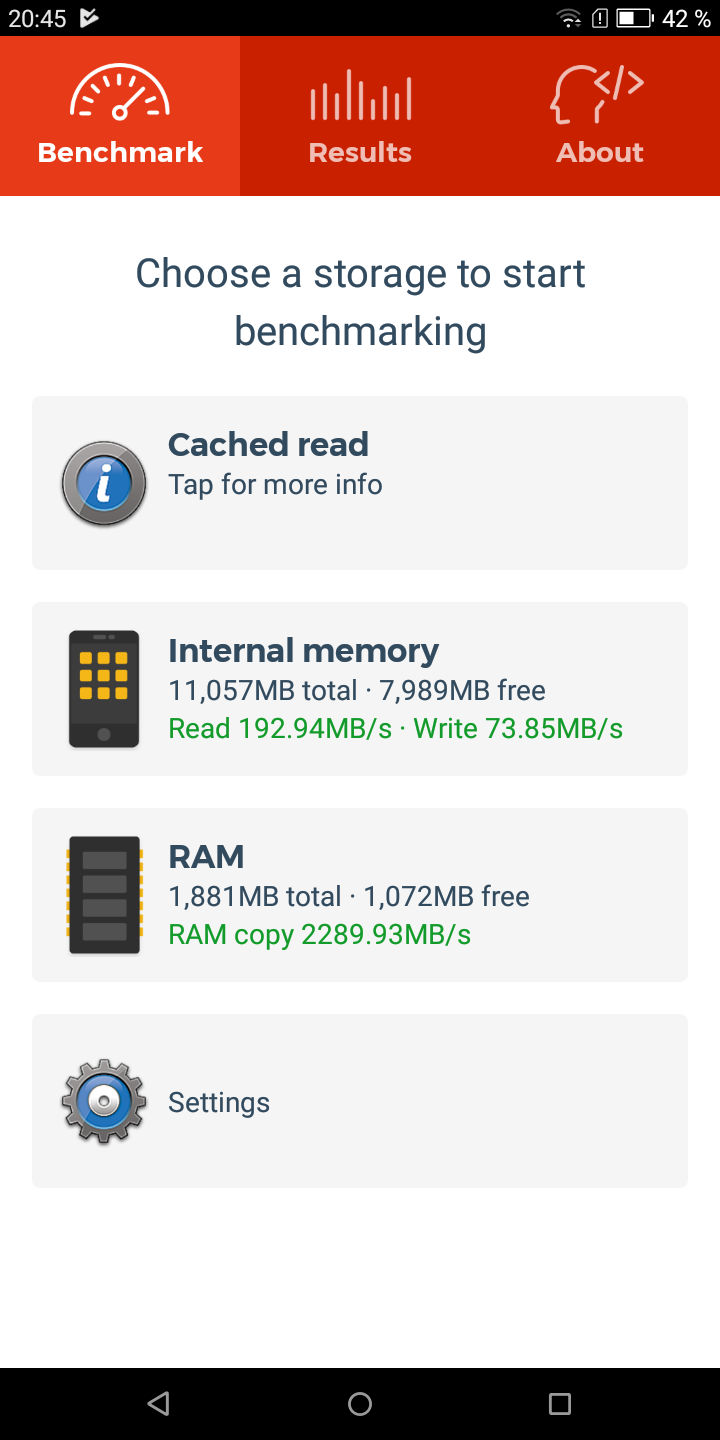The image size is (720, 1440).
Task: Start benchmarking Internal memory
Action: pos(360,689)
